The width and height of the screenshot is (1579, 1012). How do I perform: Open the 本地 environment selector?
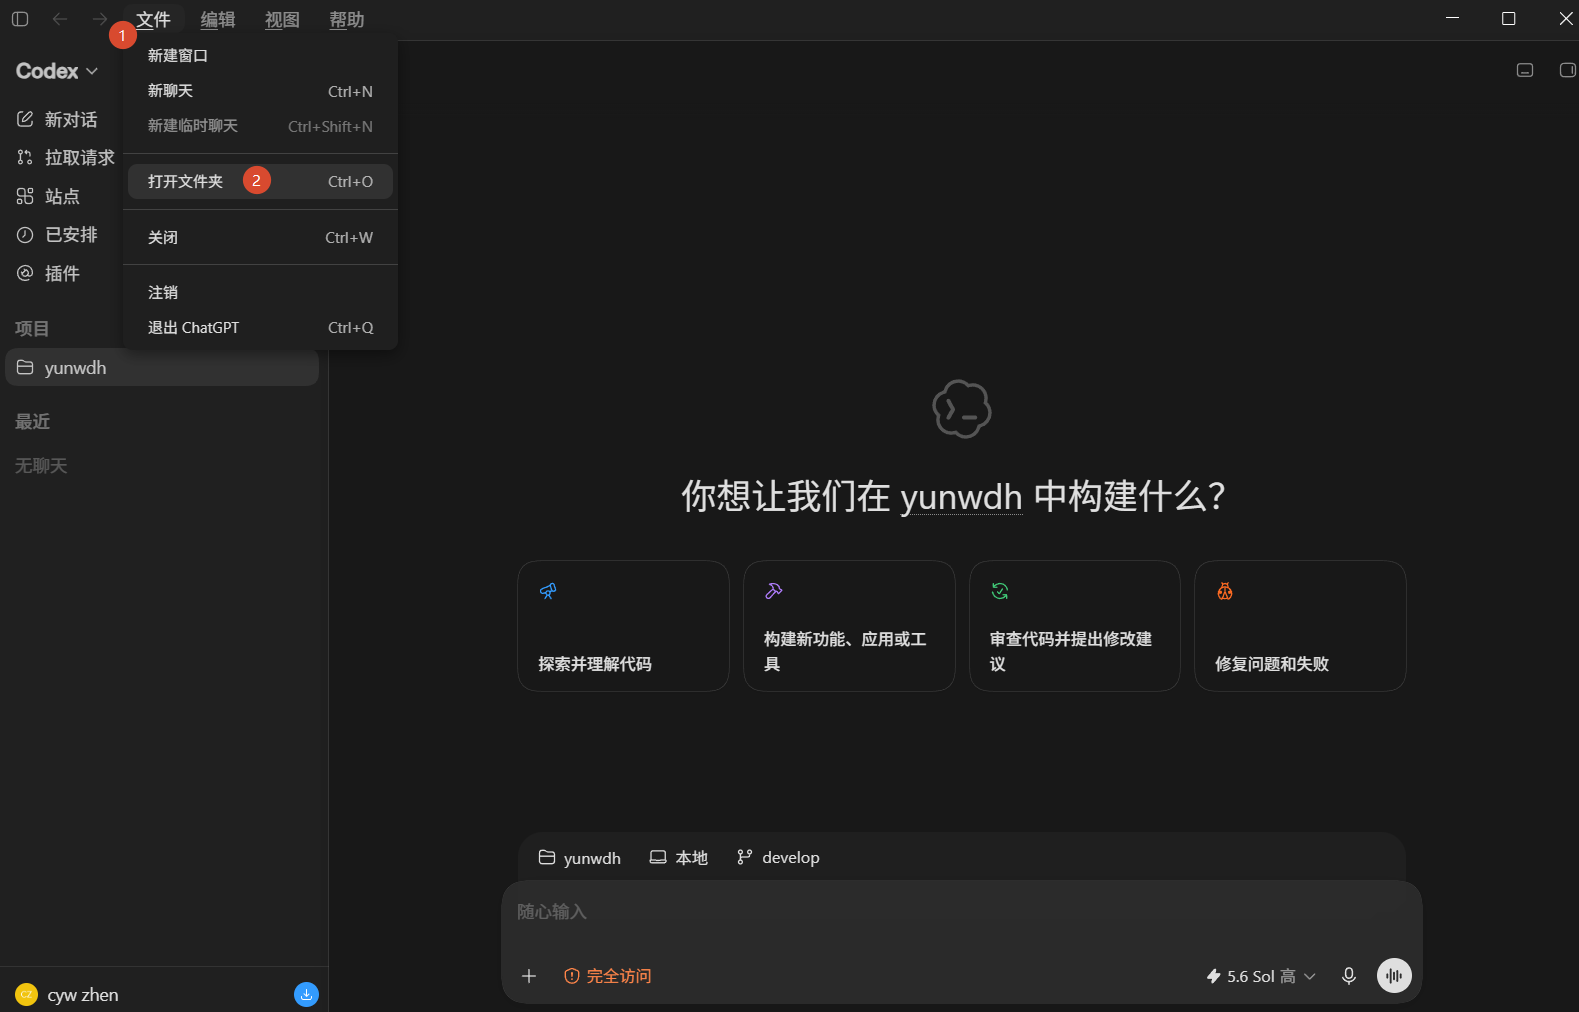[679, 857]
